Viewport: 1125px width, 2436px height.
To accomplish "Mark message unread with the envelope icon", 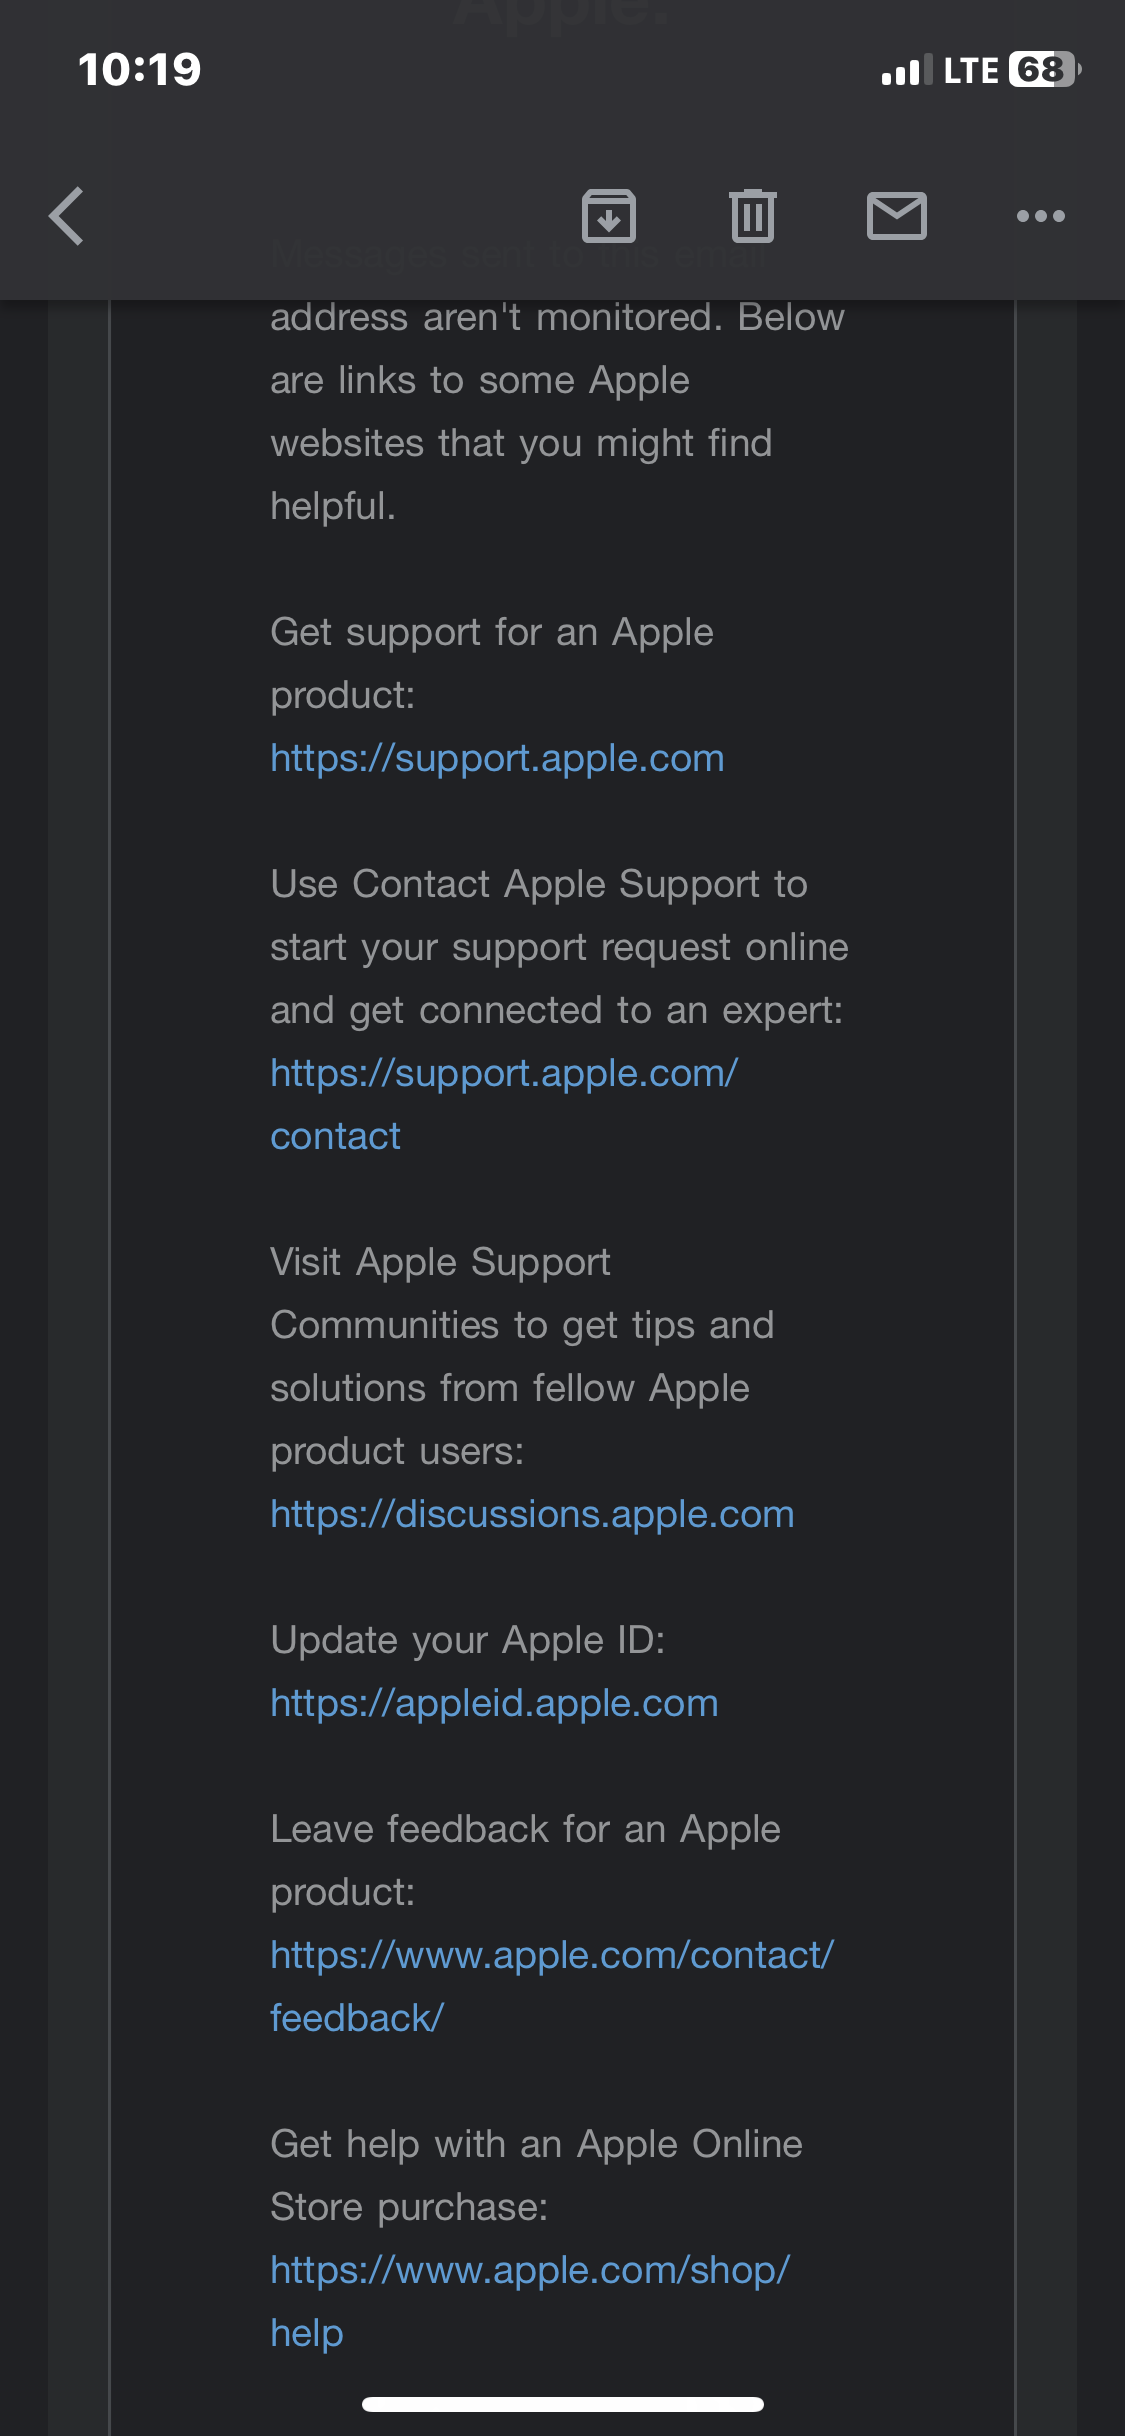I will (896, 216).
